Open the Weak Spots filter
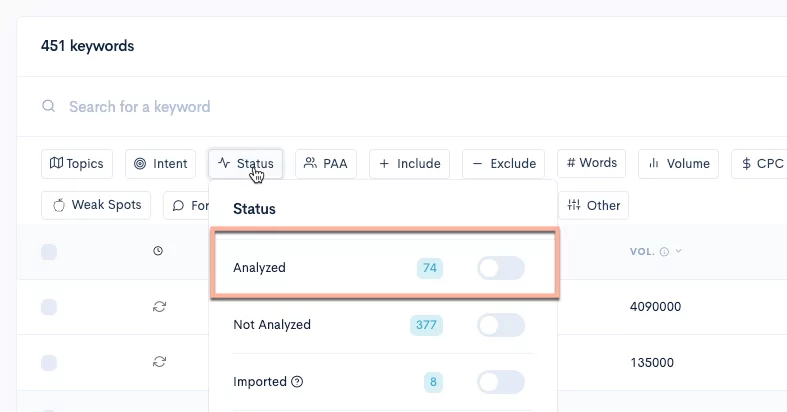The image size is (787, 412). tap(96, 205)
